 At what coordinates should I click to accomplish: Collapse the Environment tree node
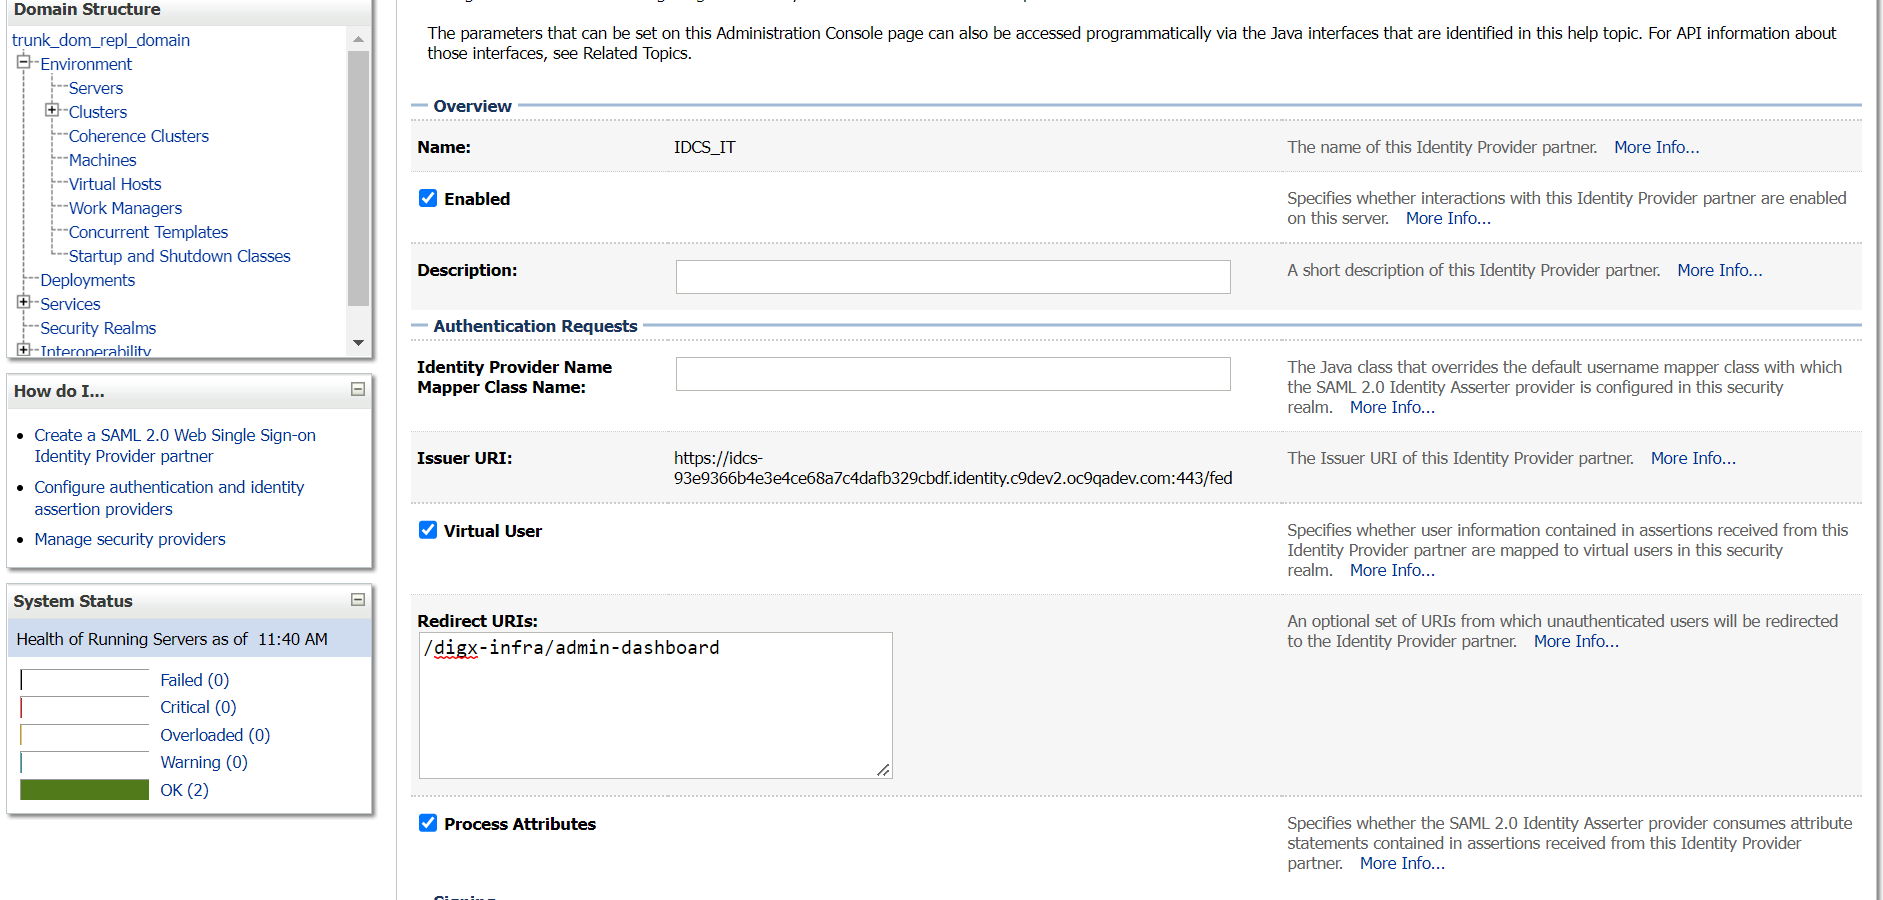[x=24, y=62]
